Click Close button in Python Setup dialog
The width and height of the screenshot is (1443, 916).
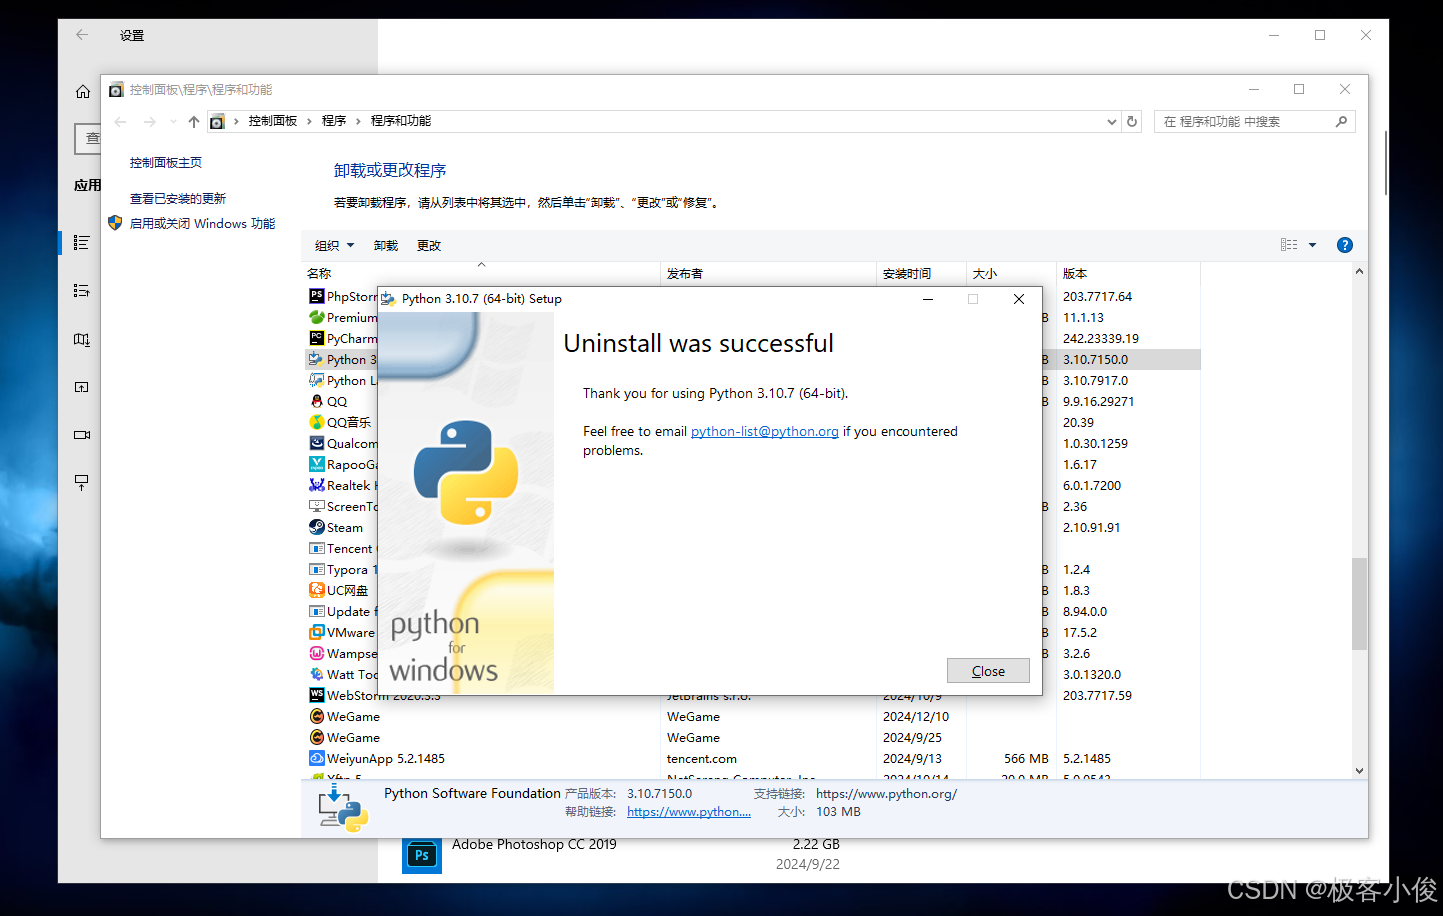[988, 671]
